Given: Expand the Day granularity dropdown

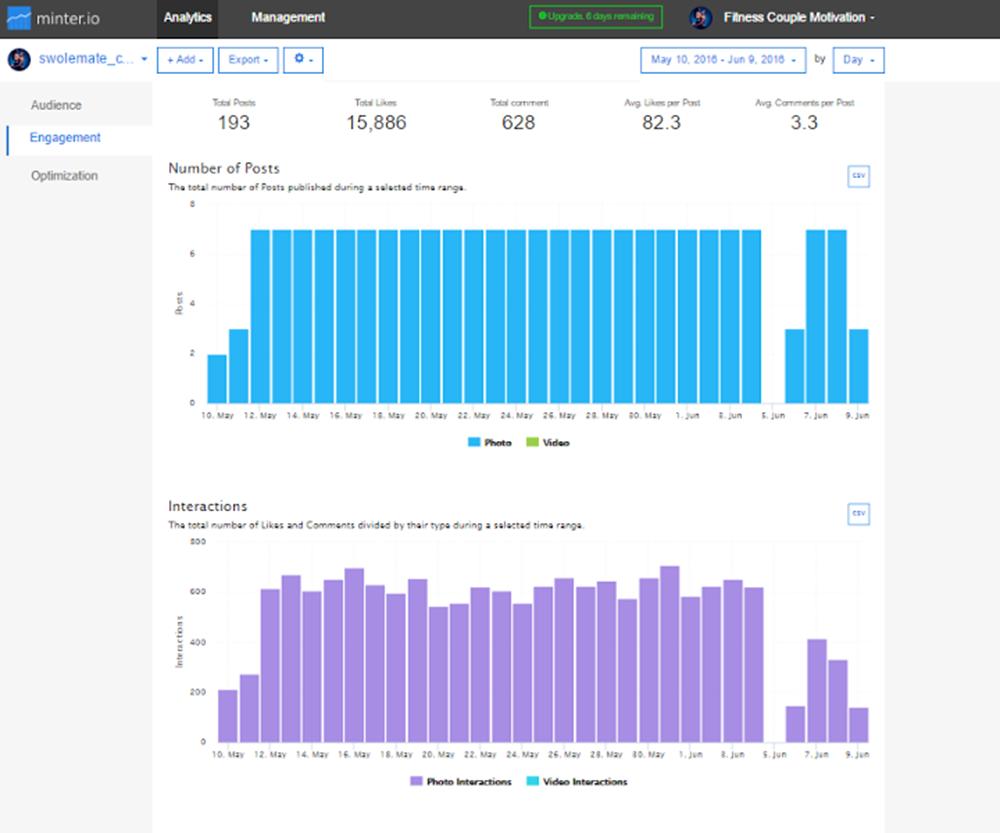Looking at the screenshot, I should [x=859, y=60].
